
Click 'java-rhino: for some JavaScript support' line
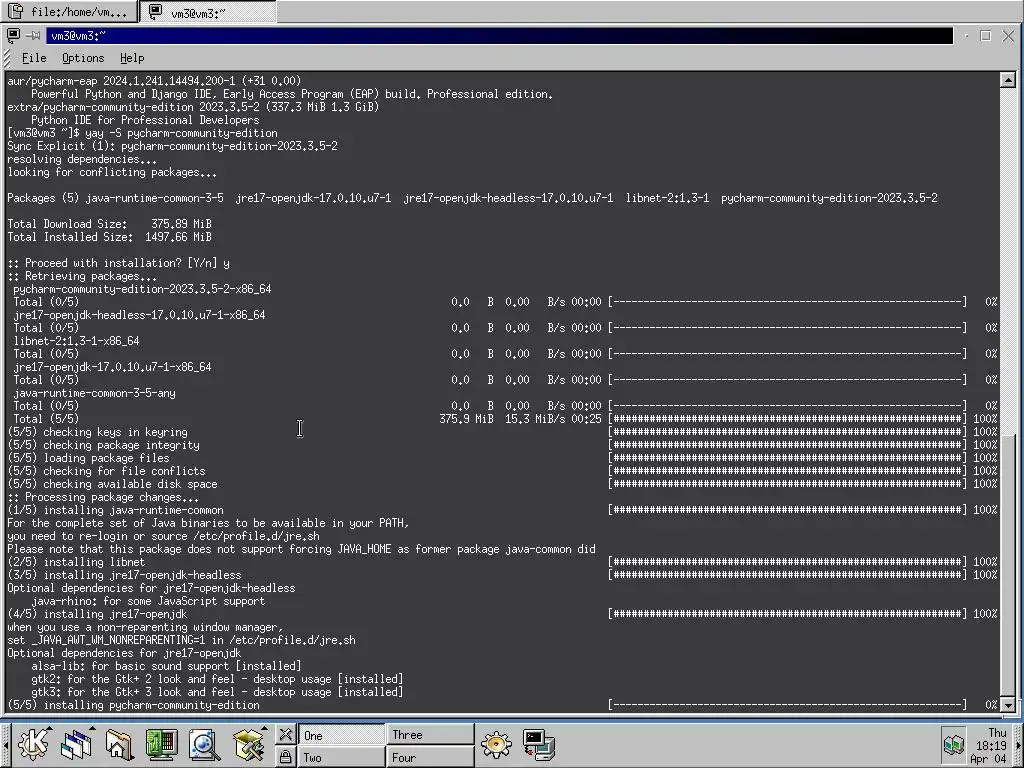pos(148,601)
